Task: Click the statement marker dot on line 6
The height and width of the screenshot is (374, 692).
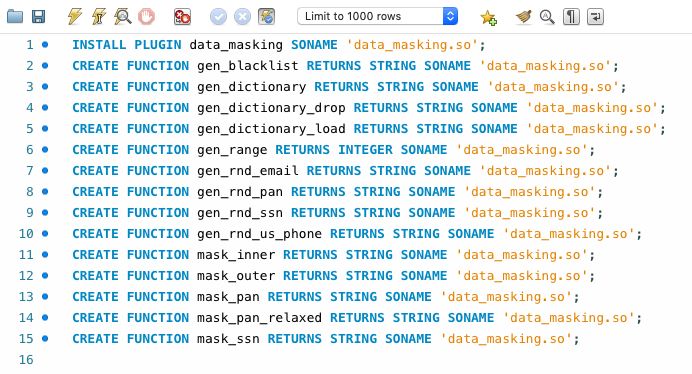Action: pos(45,149)
